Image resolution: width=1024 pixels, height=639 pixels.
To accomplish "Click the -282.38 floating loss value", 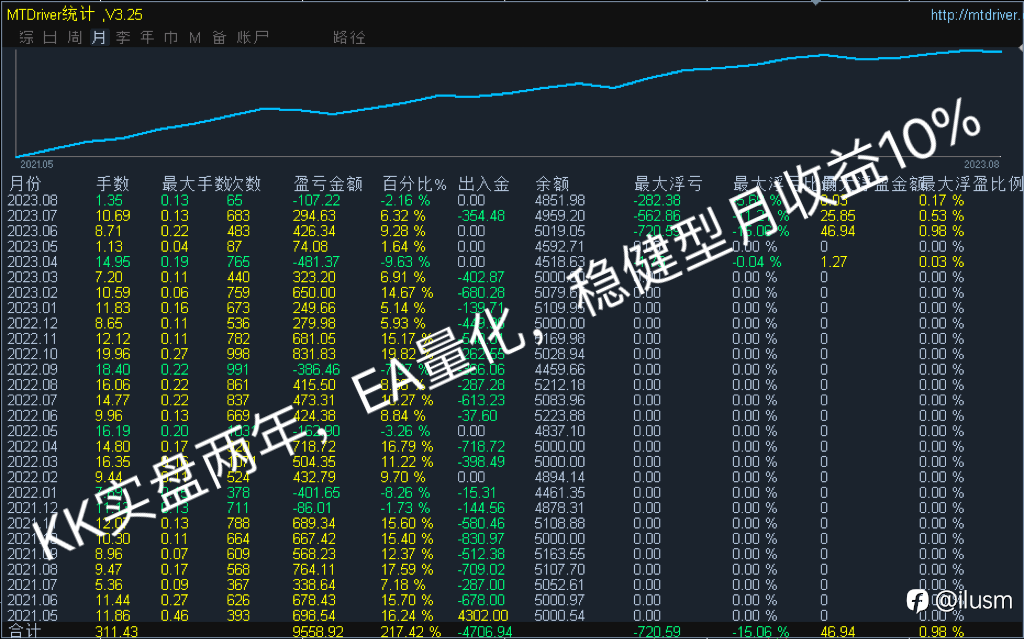I will pos(657,201).
